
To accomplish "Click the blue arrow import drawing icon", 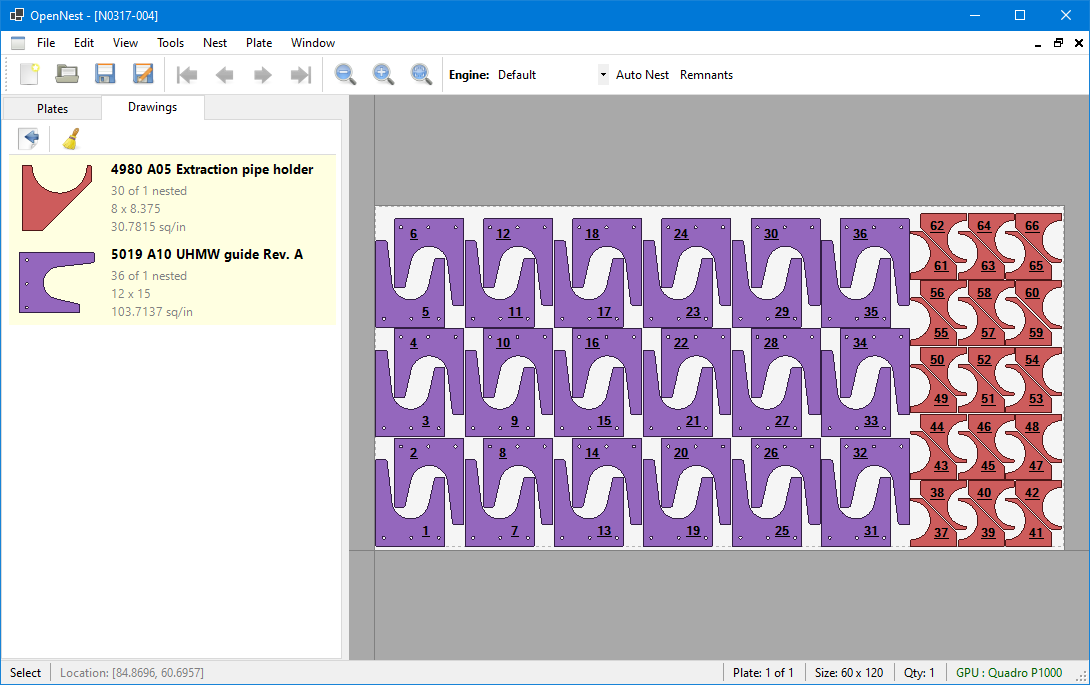I will (30, 139).
